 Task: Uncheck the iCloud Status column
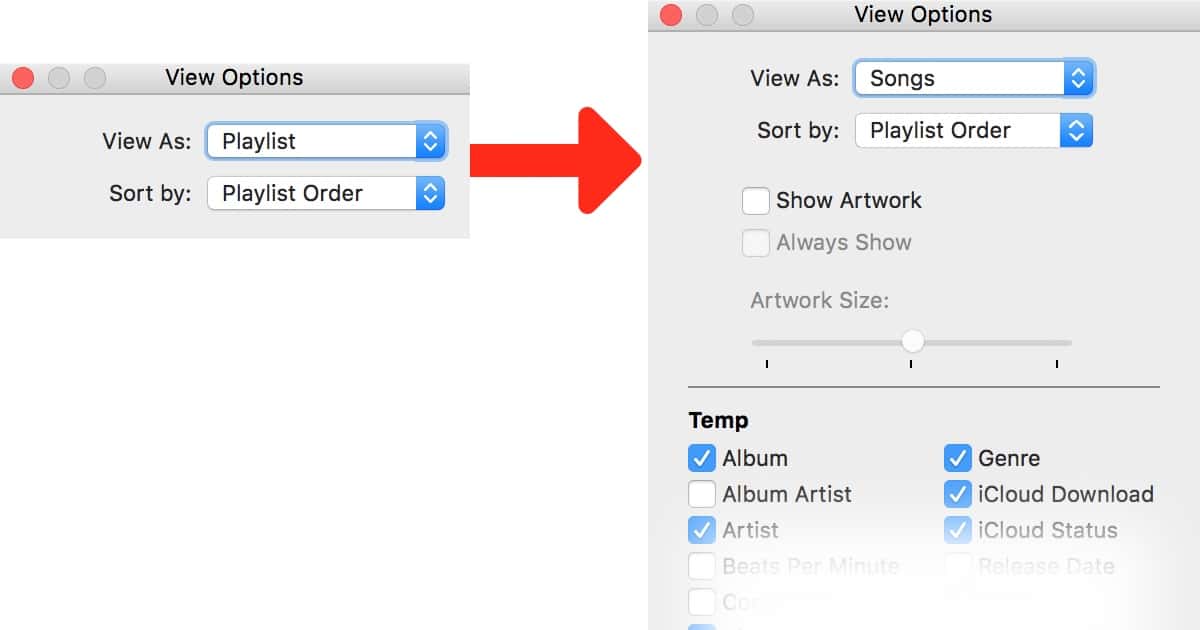pyautogui.click(x=958, y=531)
